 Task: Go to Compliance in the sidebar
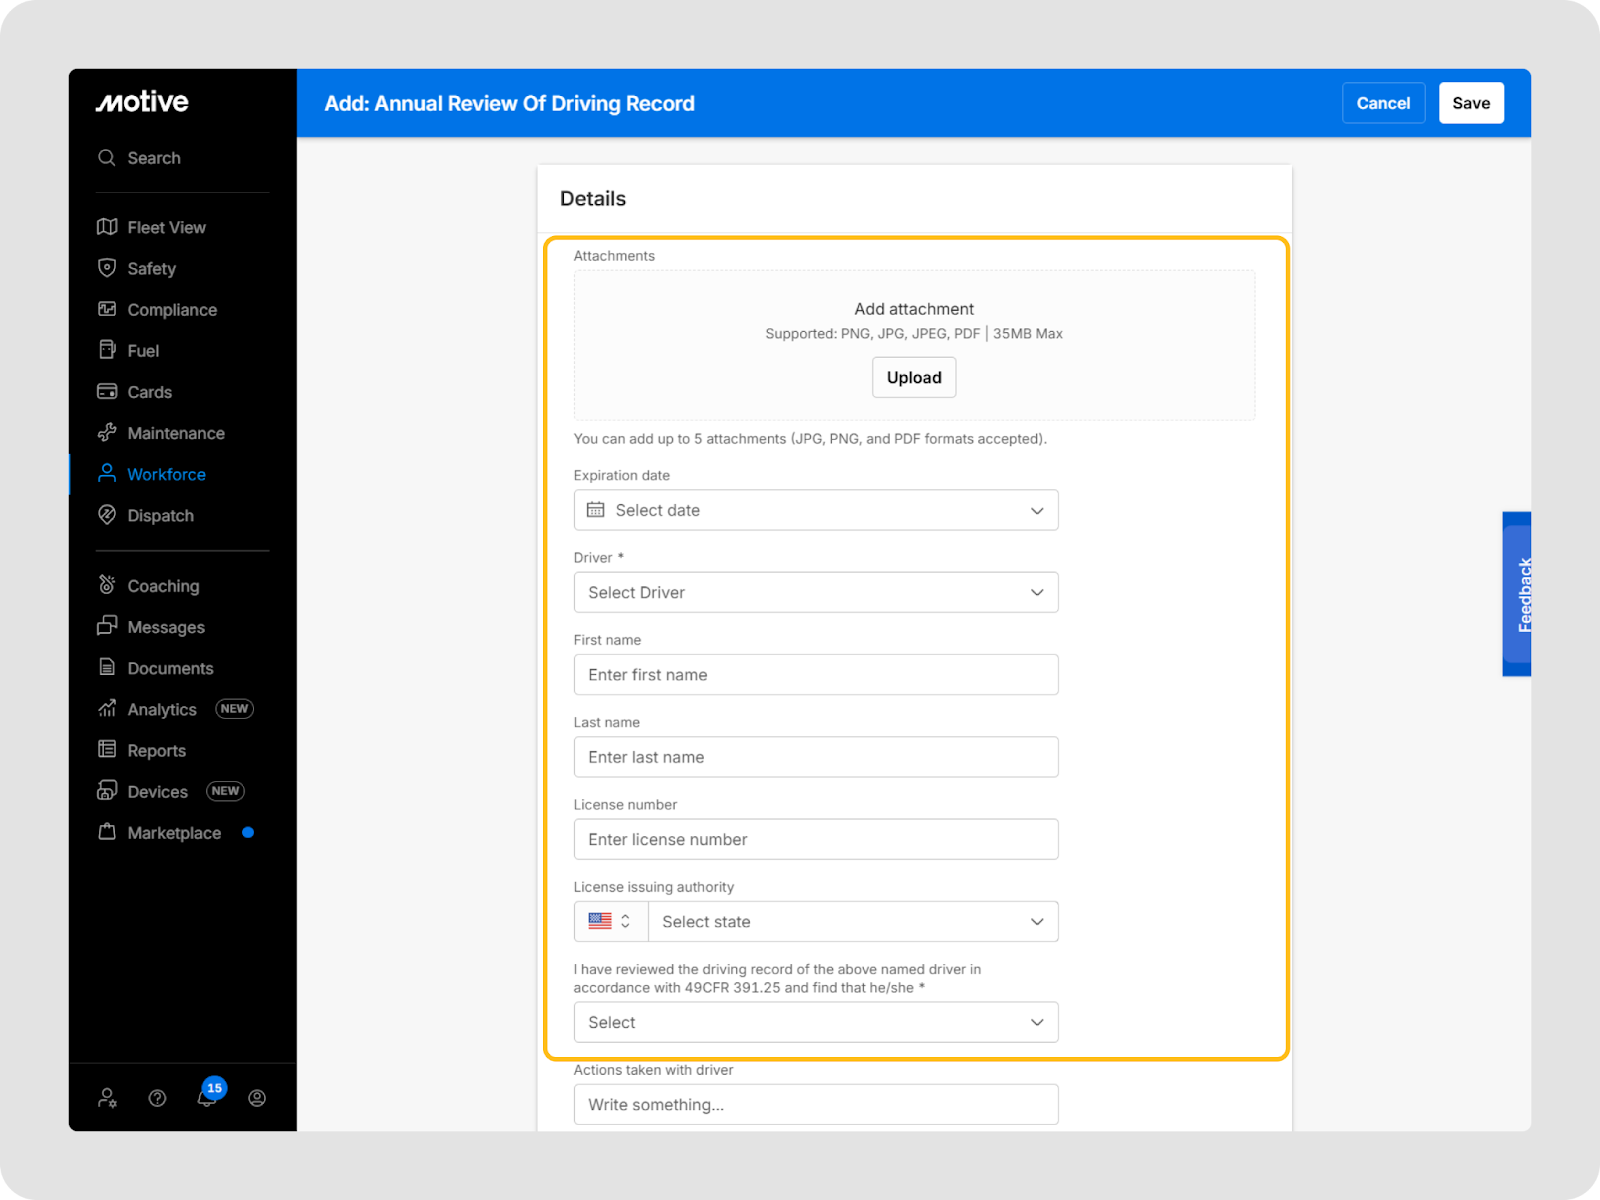(172, 310)
